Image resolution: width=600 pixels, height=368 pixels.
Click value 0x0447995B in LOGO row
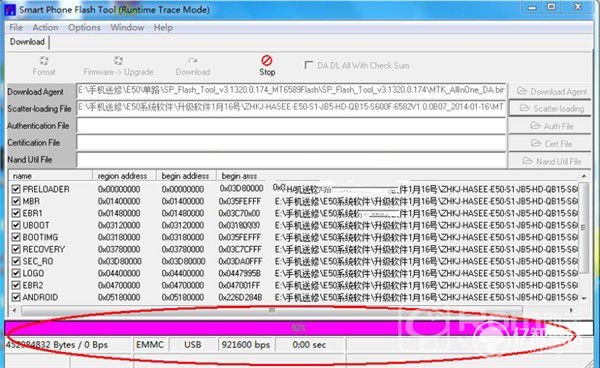(240, 273)
